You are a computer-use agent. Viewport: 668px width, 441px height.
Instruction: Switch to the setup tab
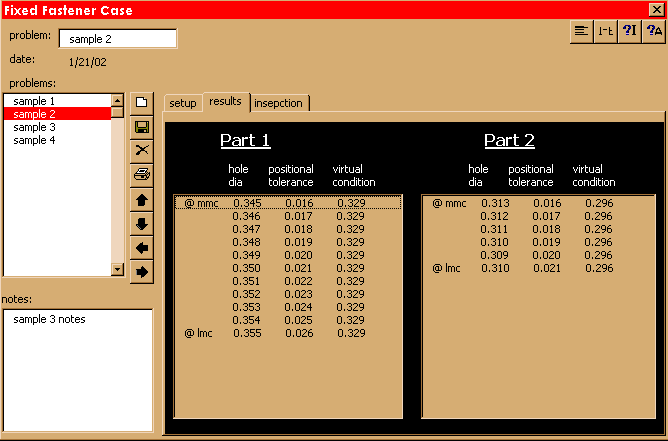(x=183, y=103)
